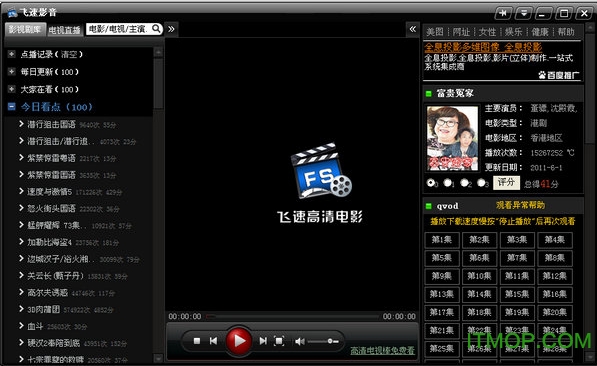Switch to the 影视剧库 tab
597x366 pixels.
(25, 29)
